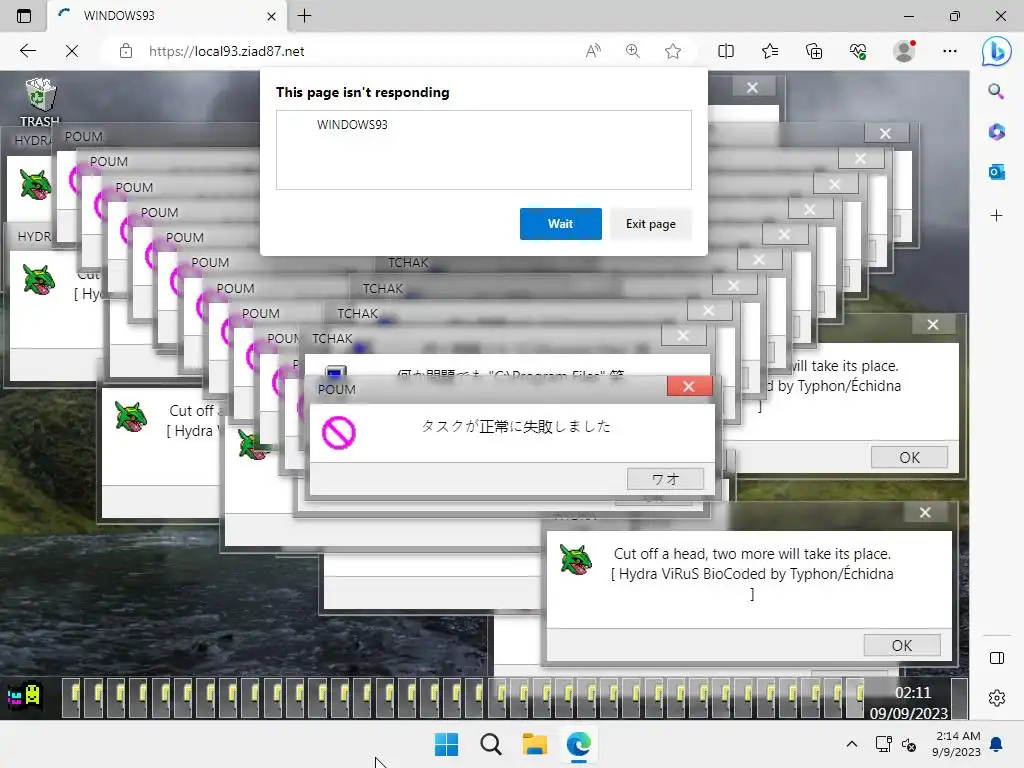The height and width of the screenshot is (768, 1024).
Task: Click the muted volume icon in tray
Action: (909, 744)
